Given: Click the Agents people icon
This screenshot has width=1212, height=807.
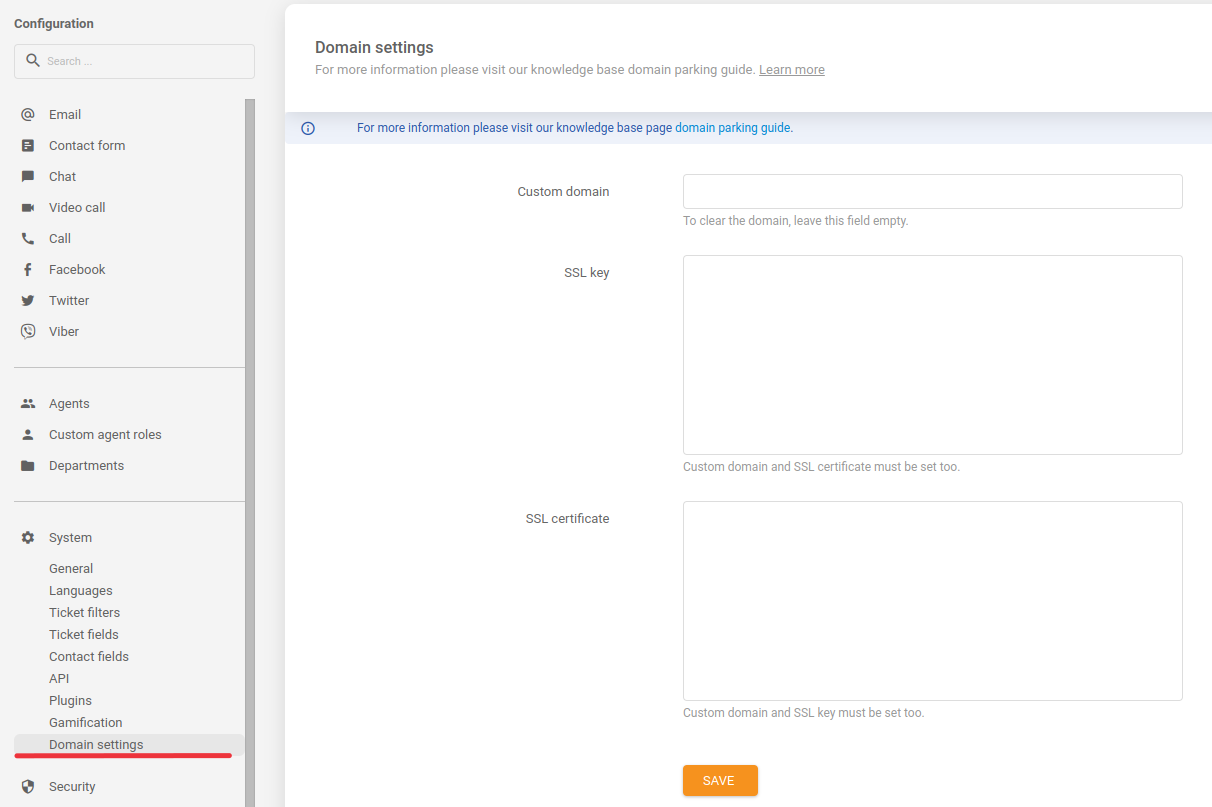Looking at the screenshot, I should coord(28,404).
